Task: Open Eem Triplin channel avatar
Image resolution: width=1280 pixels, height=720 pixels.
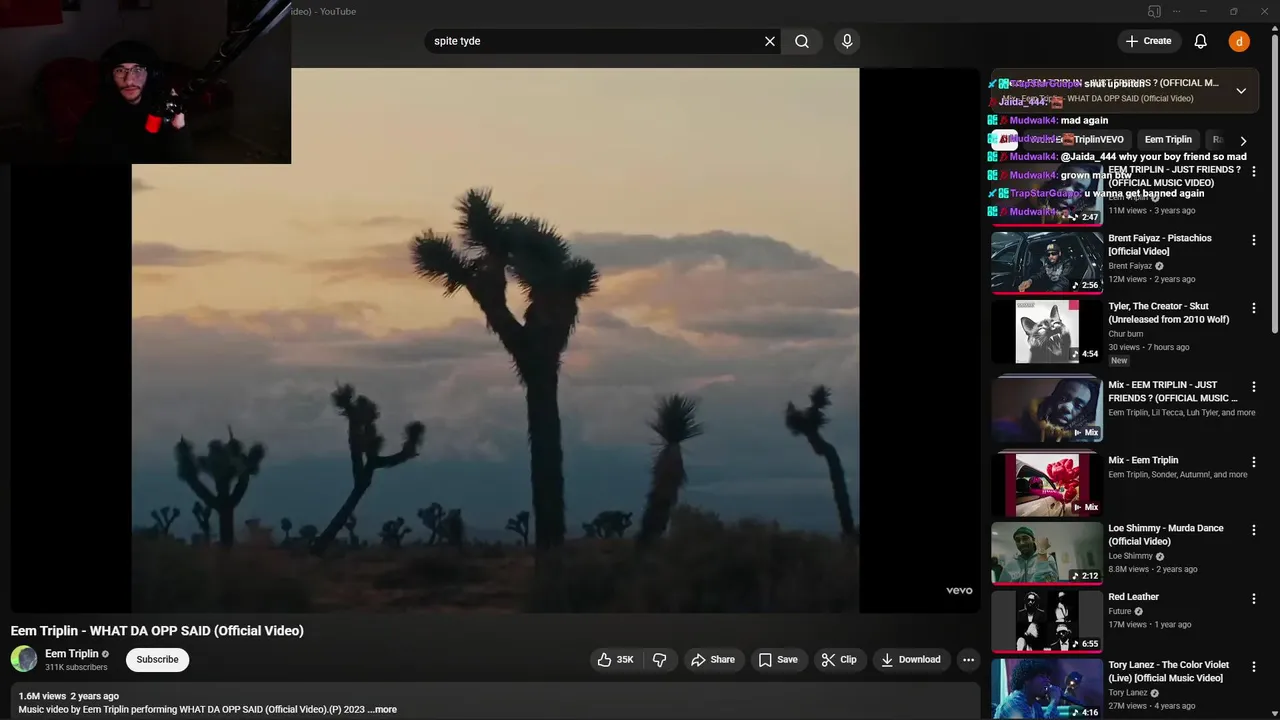Action: tap(24, 659)
